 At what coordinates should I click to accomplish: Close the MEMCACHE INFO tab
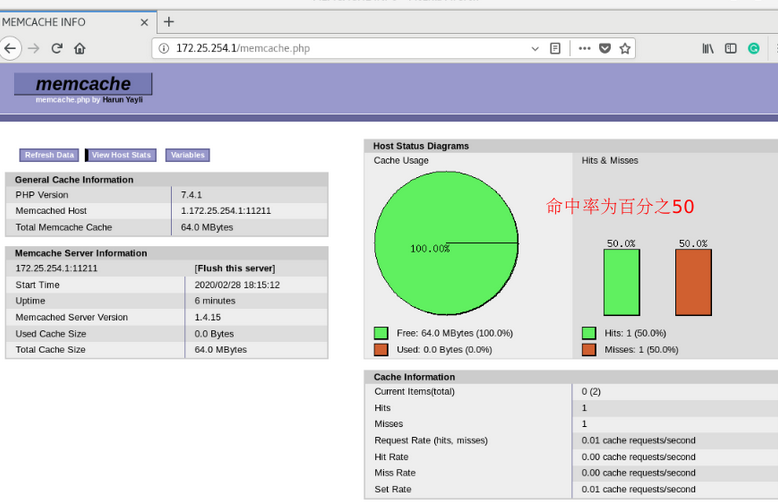click(144, 22)
